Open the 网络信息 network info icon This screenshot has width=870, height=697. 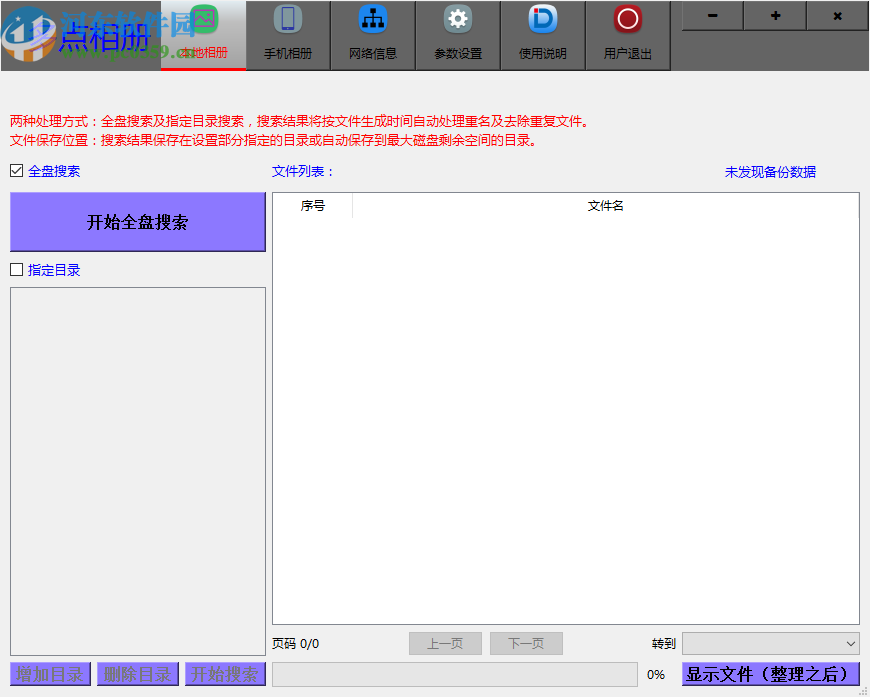373,20
